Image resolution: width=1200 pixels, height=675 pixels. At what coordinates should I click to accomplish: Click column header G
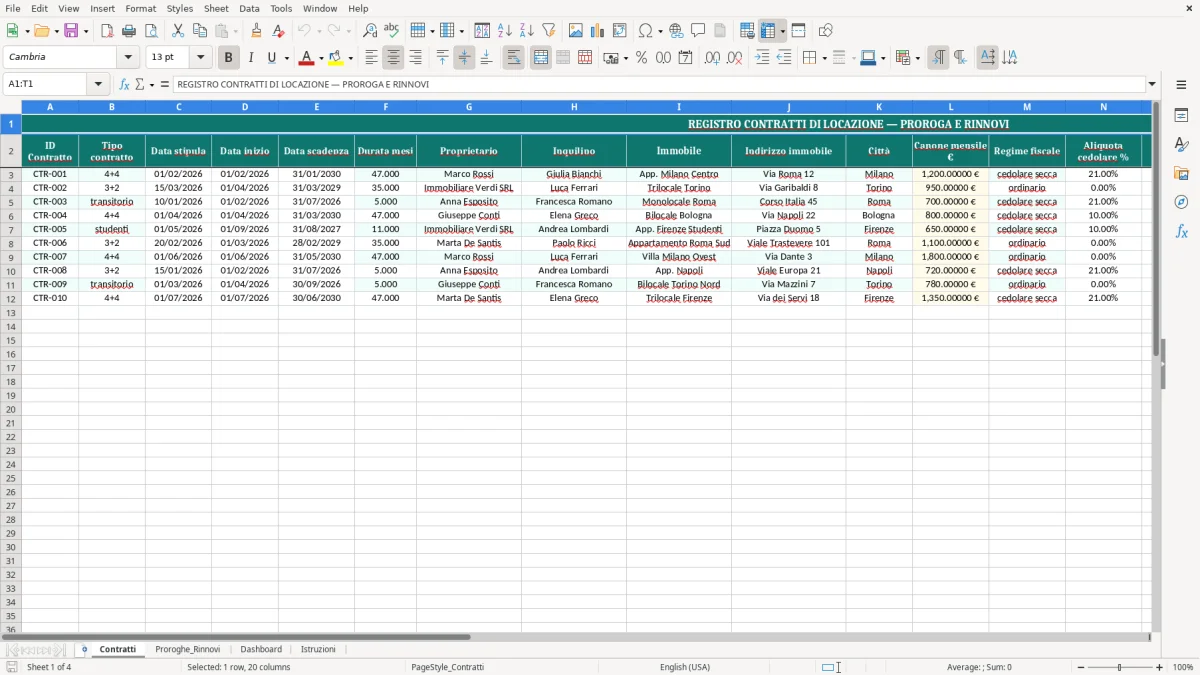point(469,106)
